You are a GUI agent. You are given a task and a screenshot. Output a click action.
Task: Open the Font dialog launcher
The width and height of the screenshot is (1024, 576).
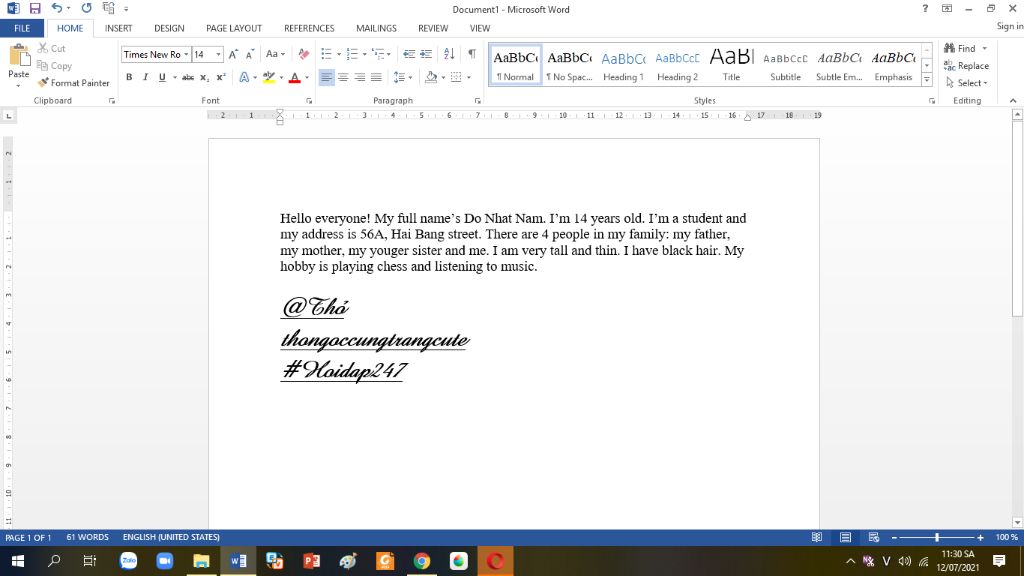309,101
